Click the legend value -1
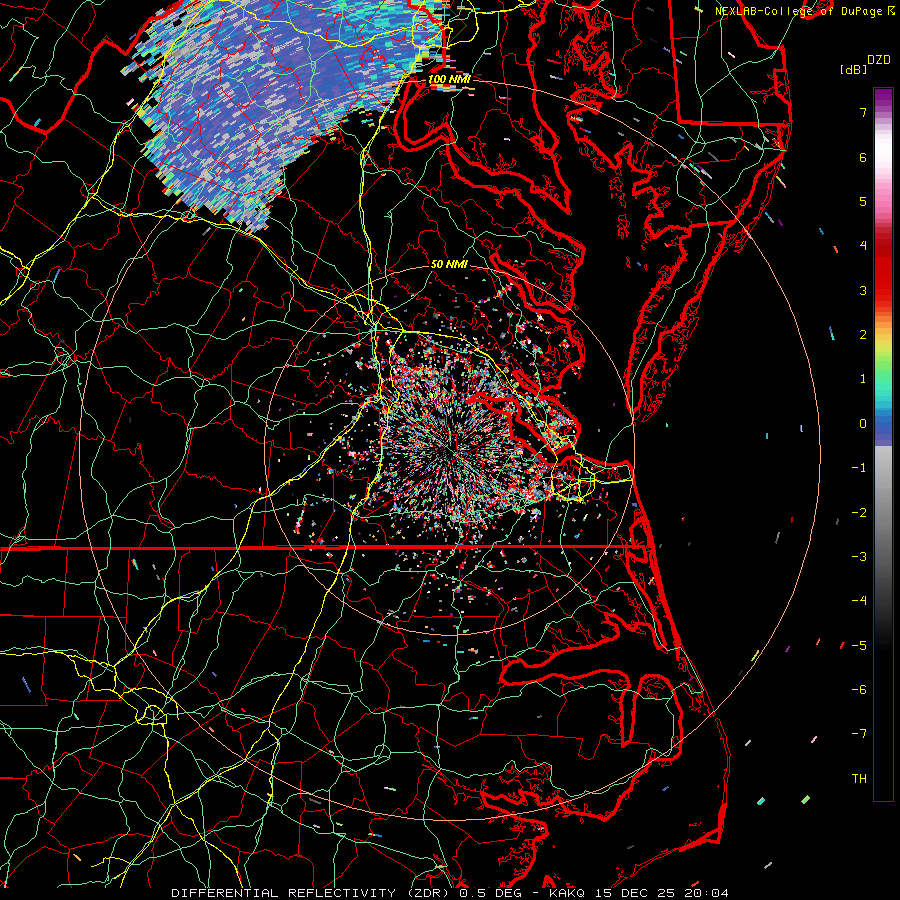The image size is (900, 900). 859,468
